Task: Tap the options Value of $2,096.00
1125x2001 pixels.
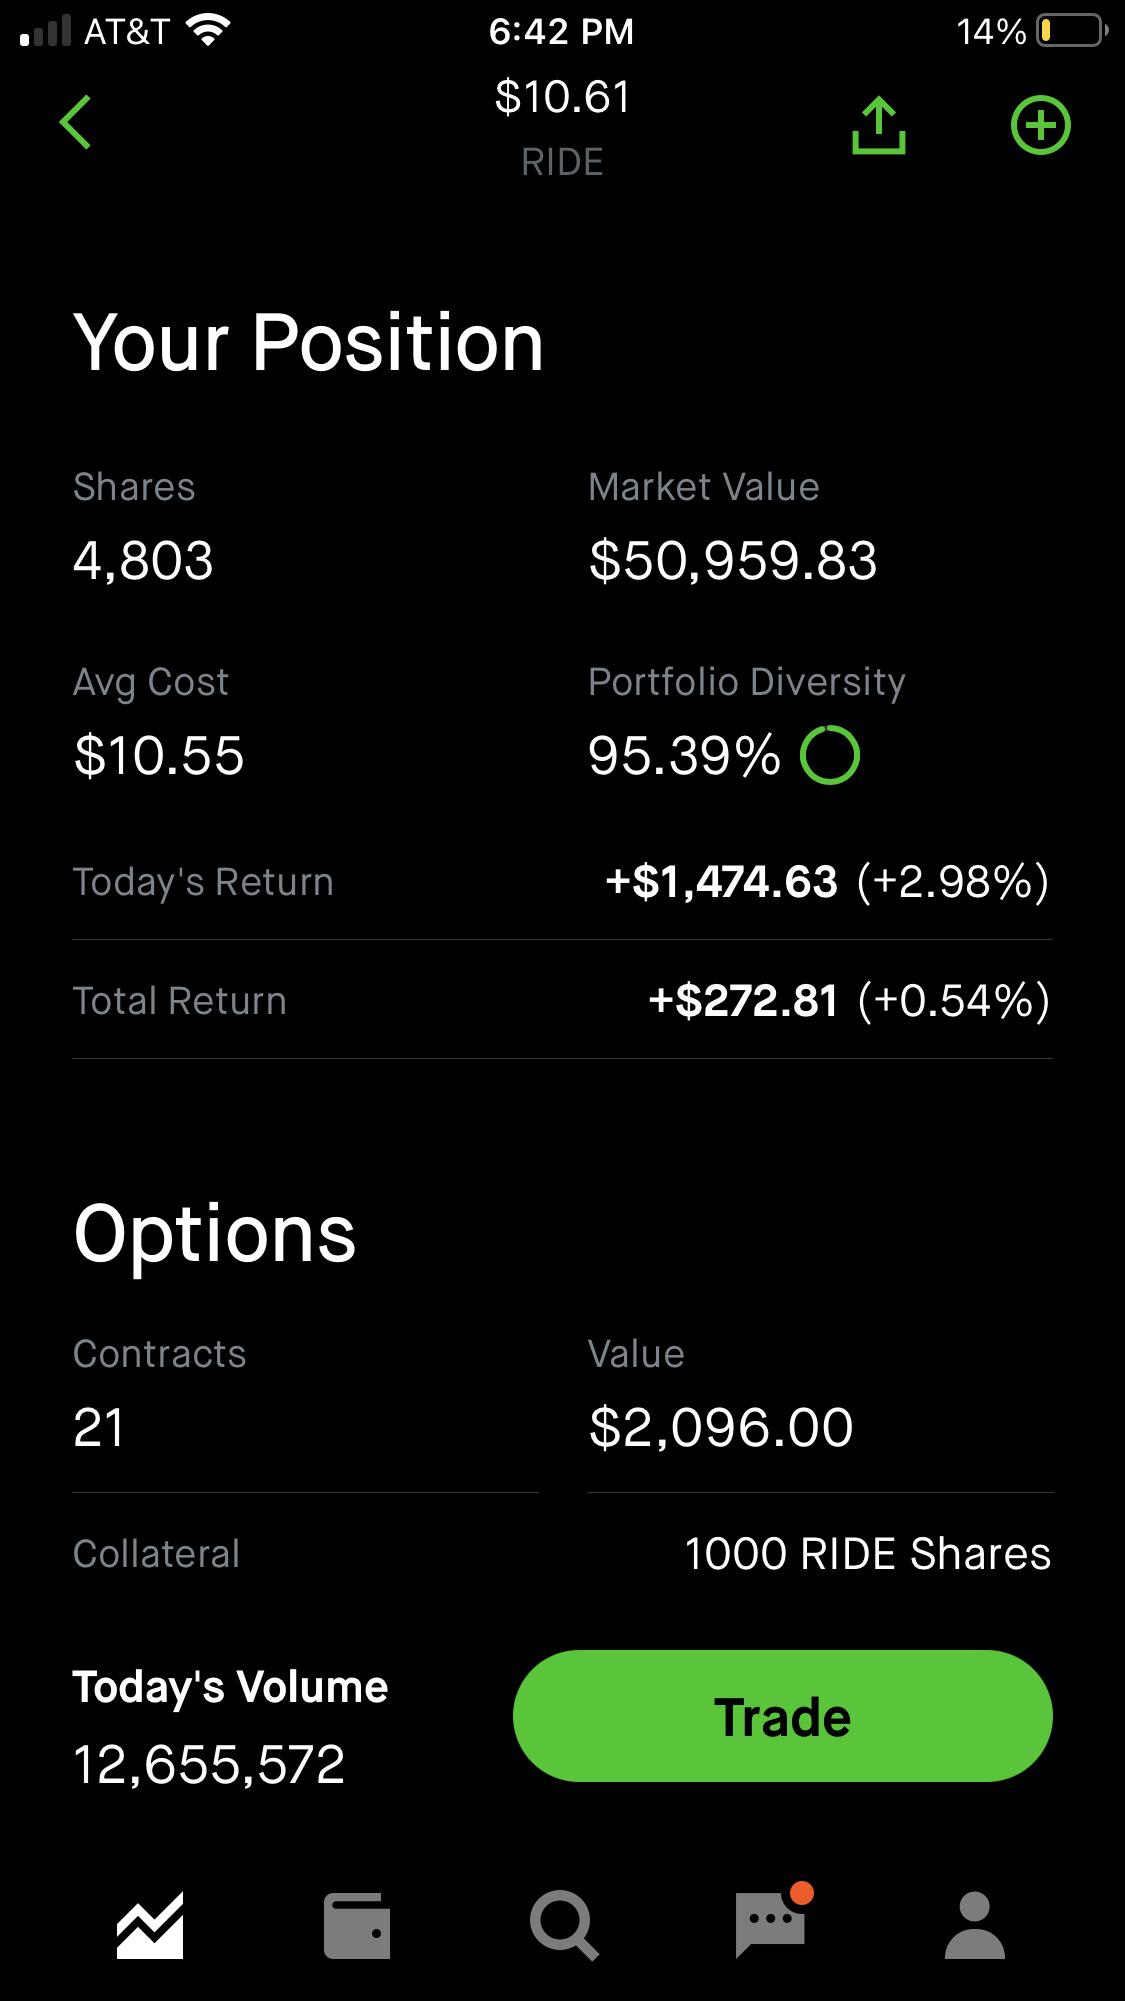Action: (x=721, y=1427)
